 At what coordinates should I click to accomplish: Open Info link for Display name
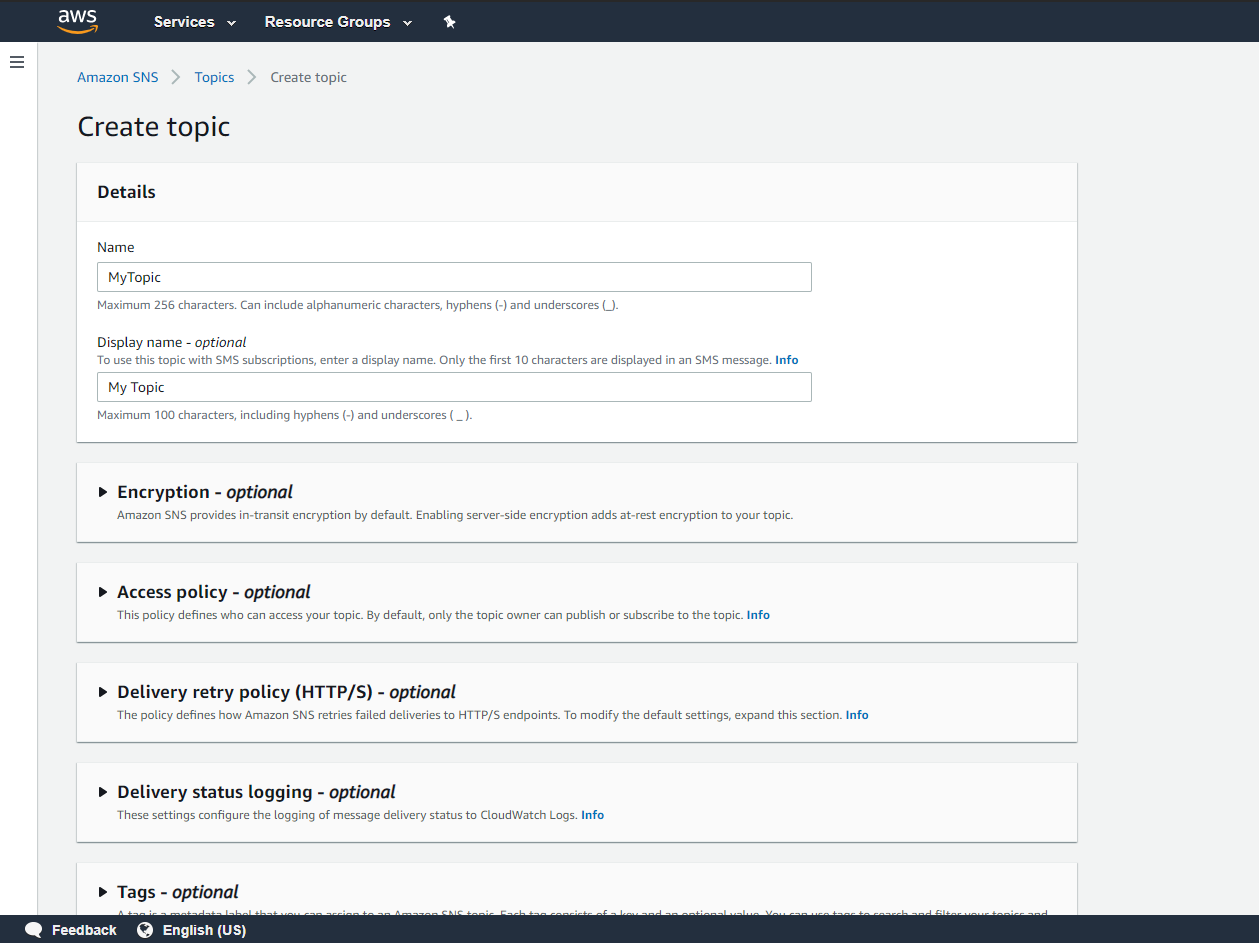tap(787, 360)
